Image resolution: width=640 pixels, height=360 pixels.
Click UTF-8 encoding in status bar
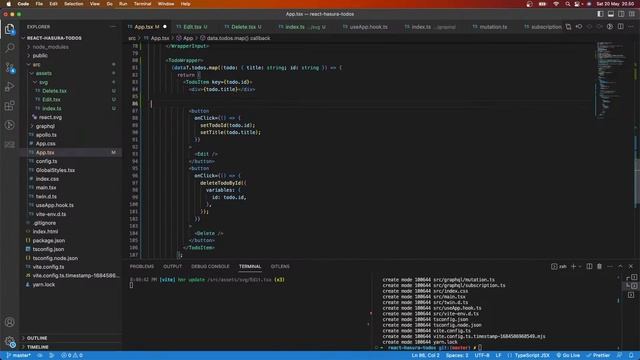[482, 356]
